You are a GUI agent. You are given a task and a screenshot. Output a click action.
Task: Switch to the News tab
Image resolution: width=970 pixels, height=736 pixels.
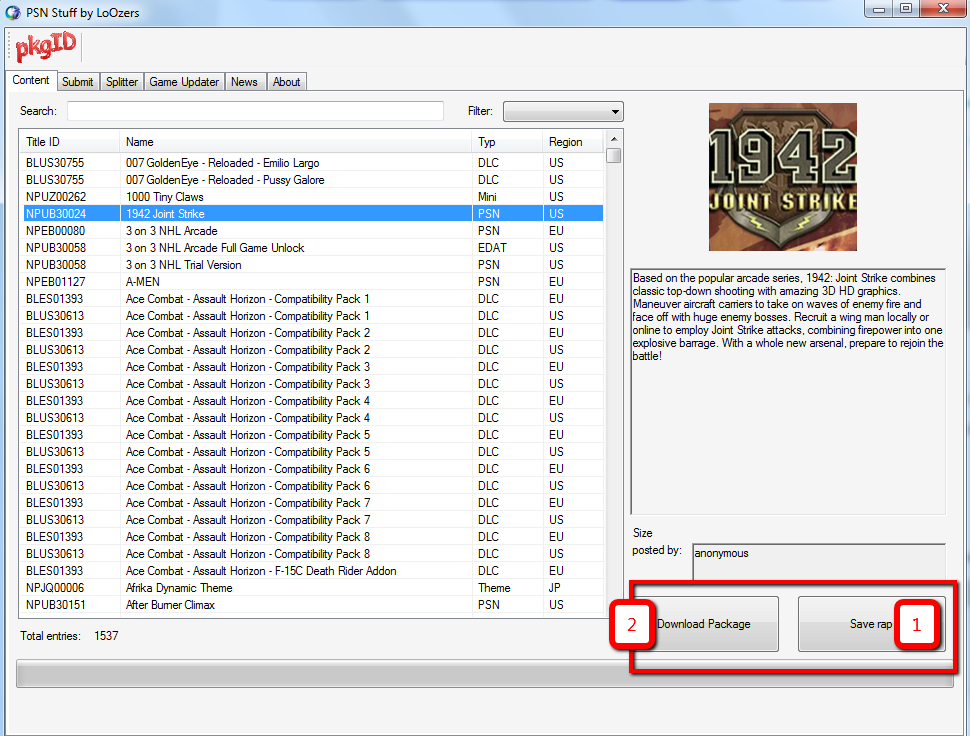coord(244,82)
